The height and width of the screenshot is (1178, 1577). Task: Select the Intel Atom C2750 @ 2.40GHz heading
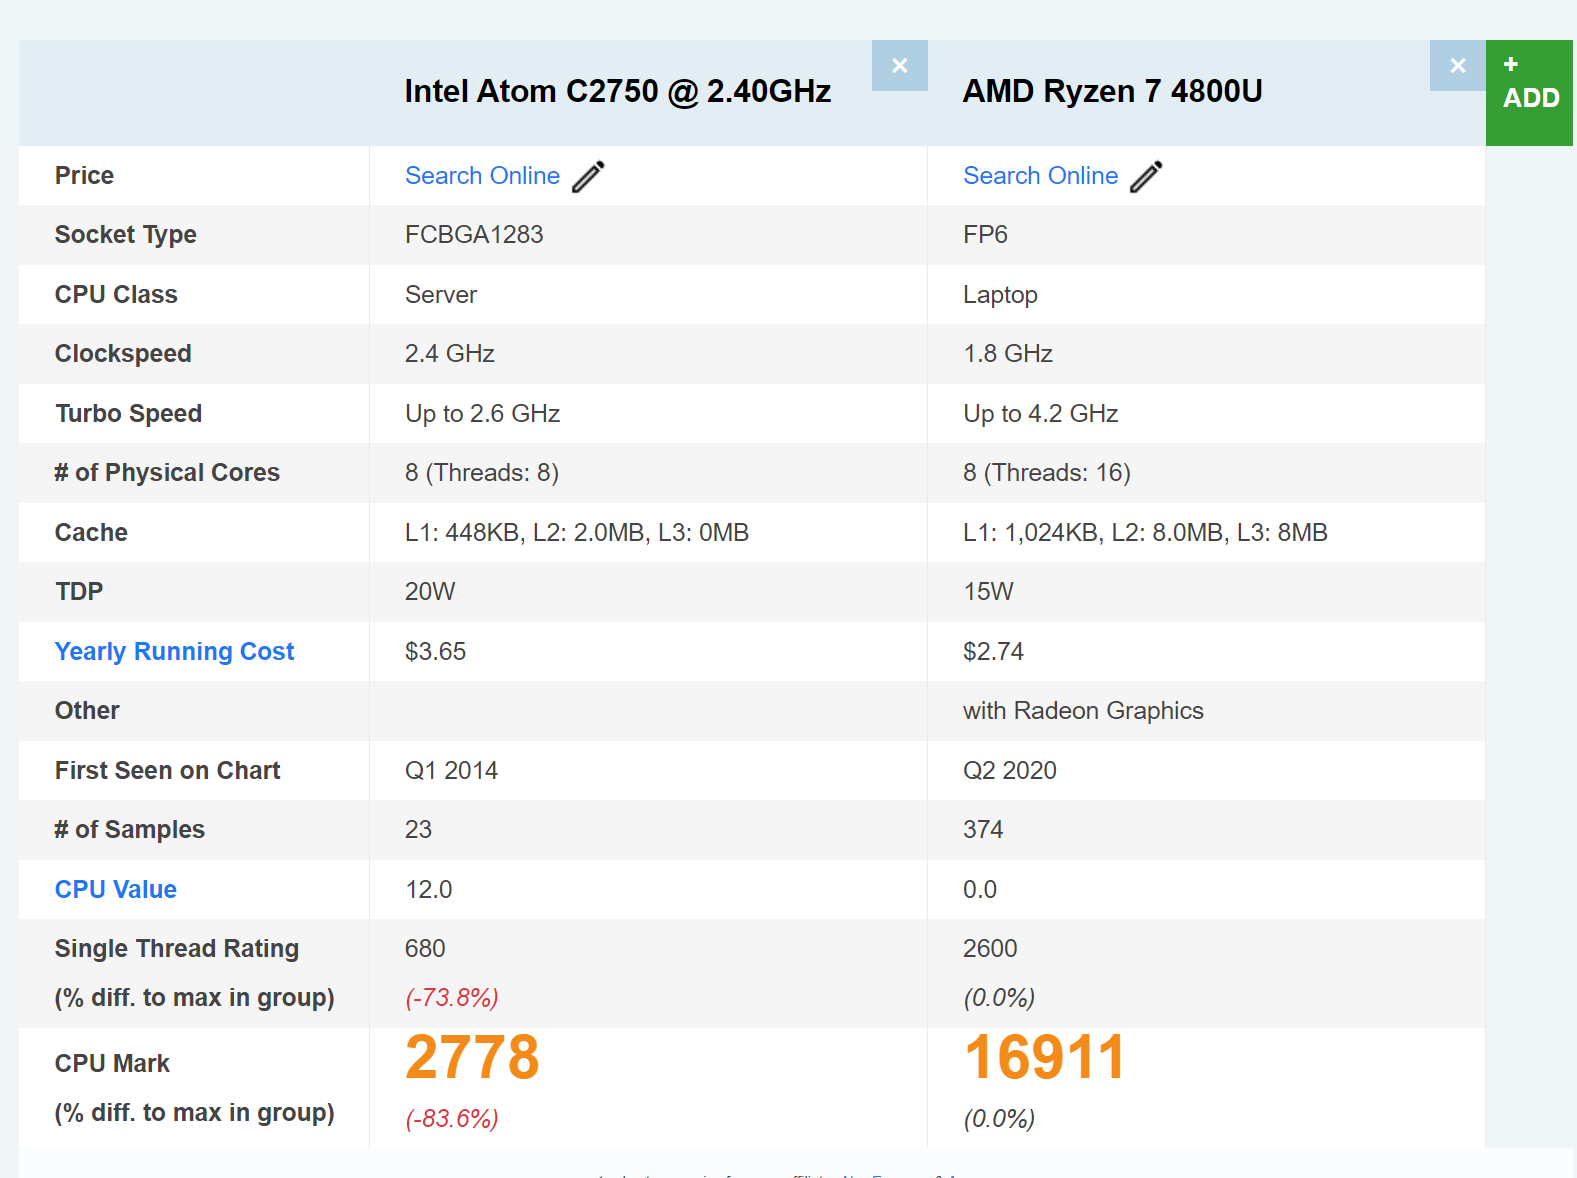click(x=618, y=91)
